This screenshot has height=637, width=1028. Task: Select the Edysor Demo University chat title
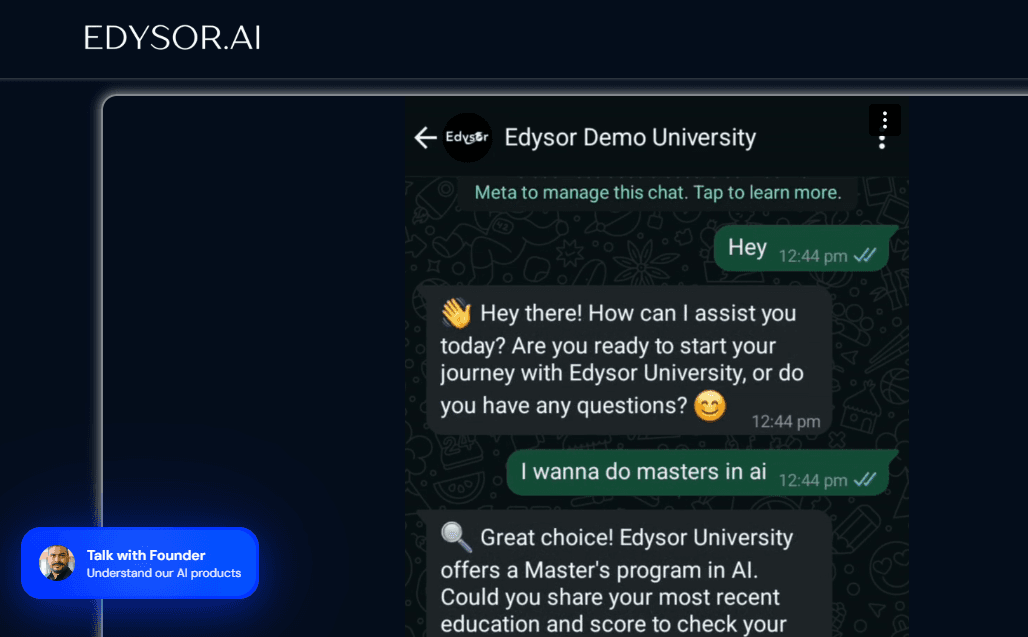(630, 137)
